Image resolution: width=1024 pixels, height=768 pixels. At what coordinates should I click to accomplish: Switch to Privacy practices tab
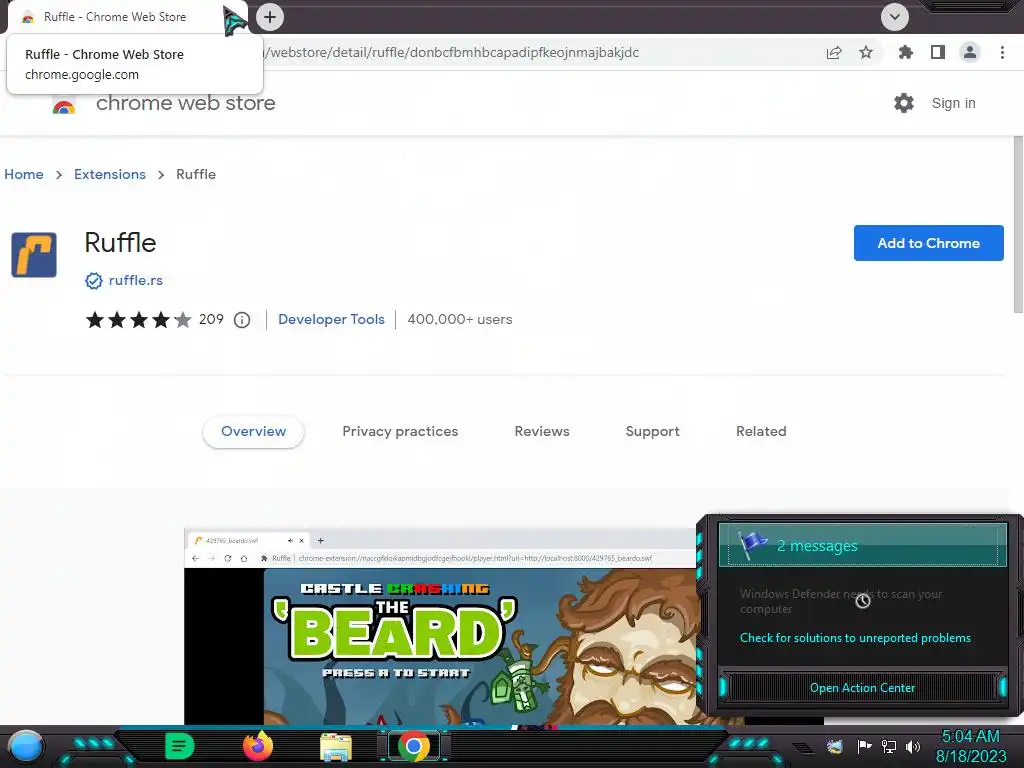pyautogui.click(x=400, y=432)
